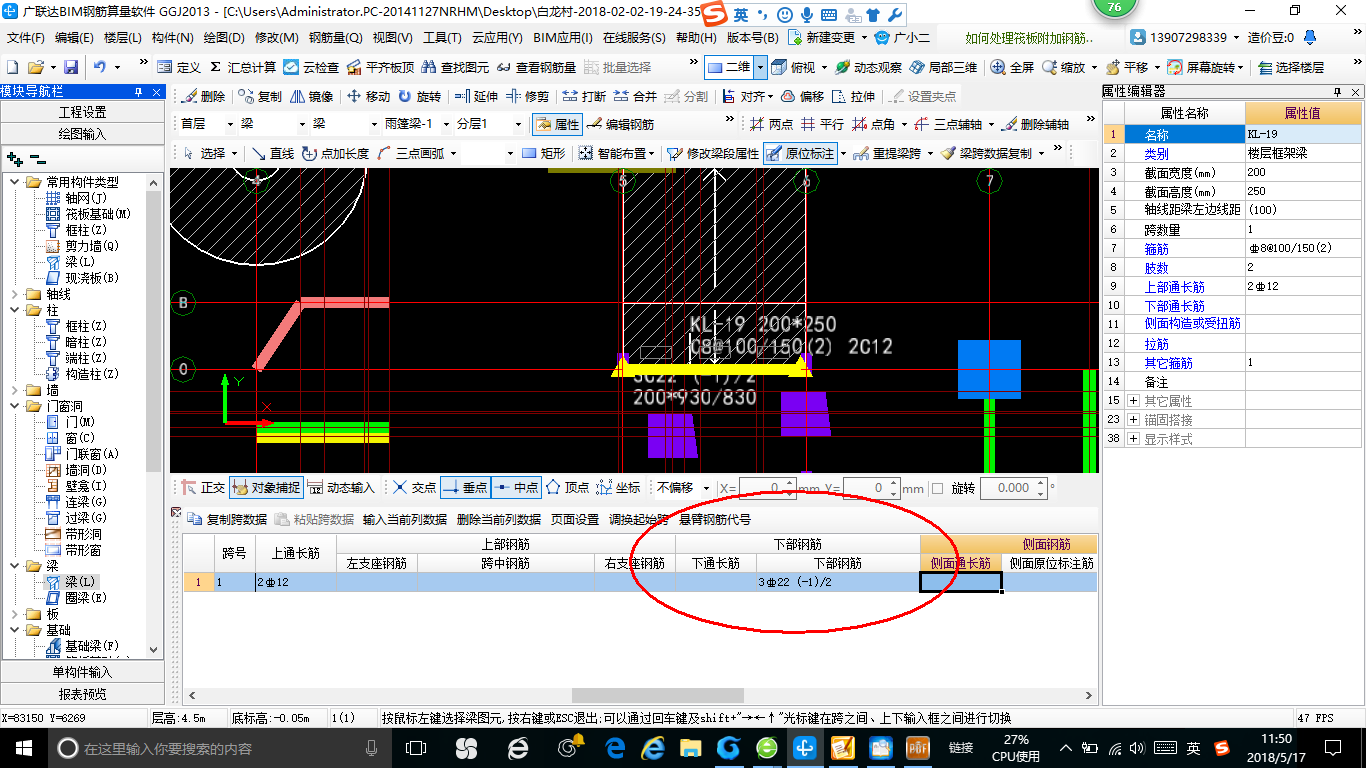Click 页面设置 page setup button
Image resolution: width=1366 pixels, height=768 pixels.
[x=575, y=519]
